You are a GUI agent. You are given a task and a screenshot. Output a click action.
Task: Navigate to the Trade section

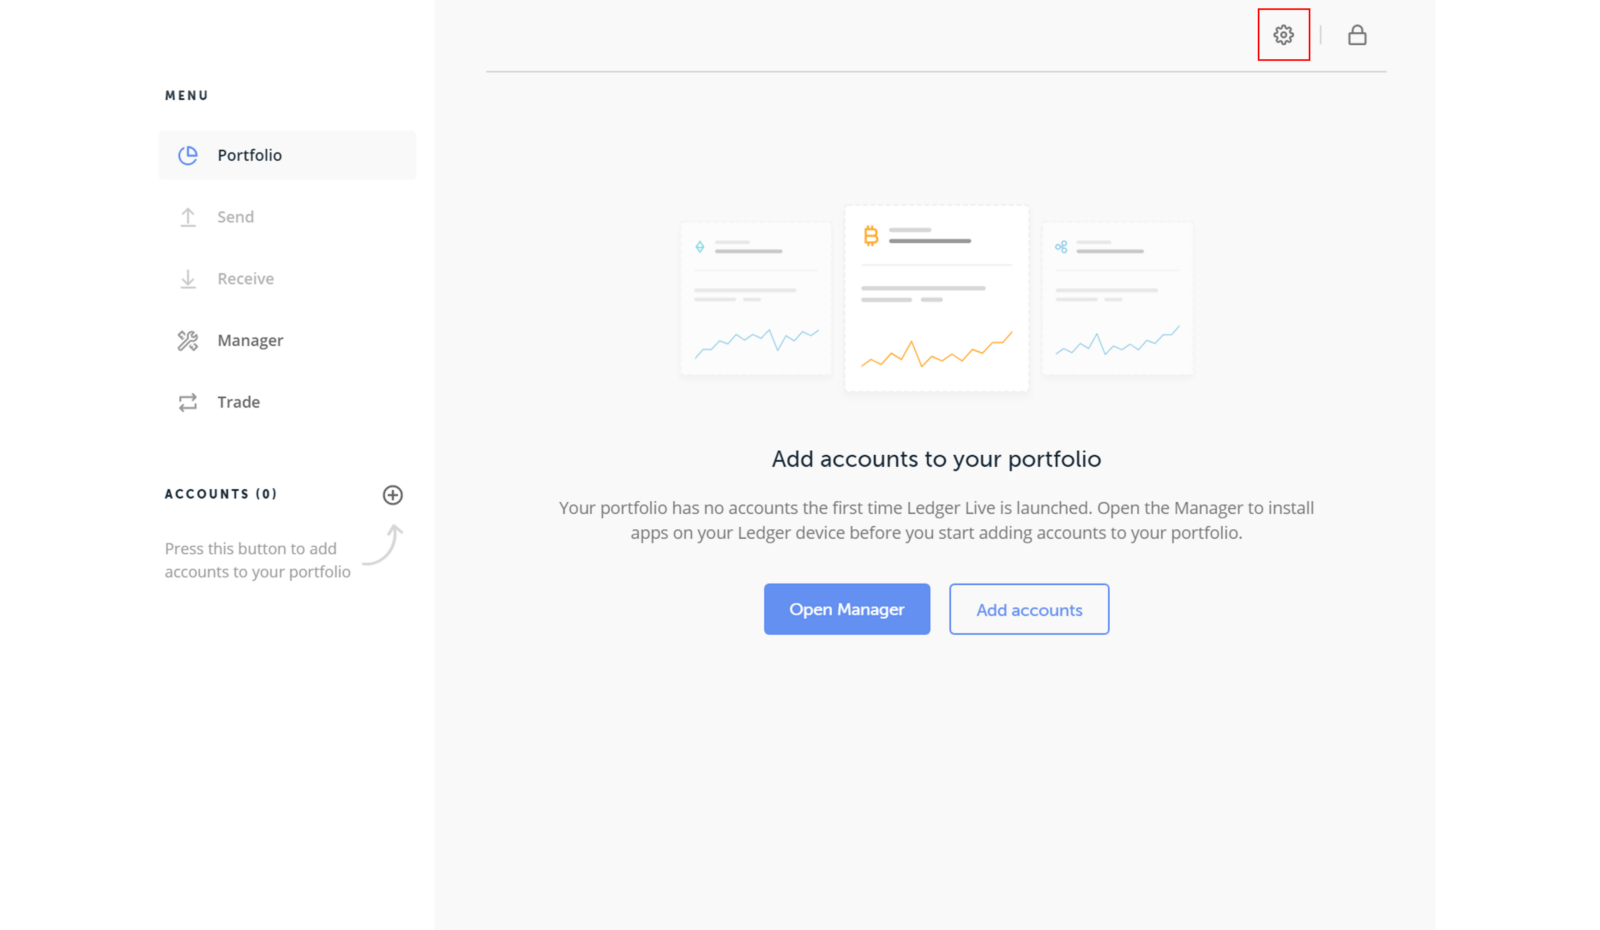239,402
